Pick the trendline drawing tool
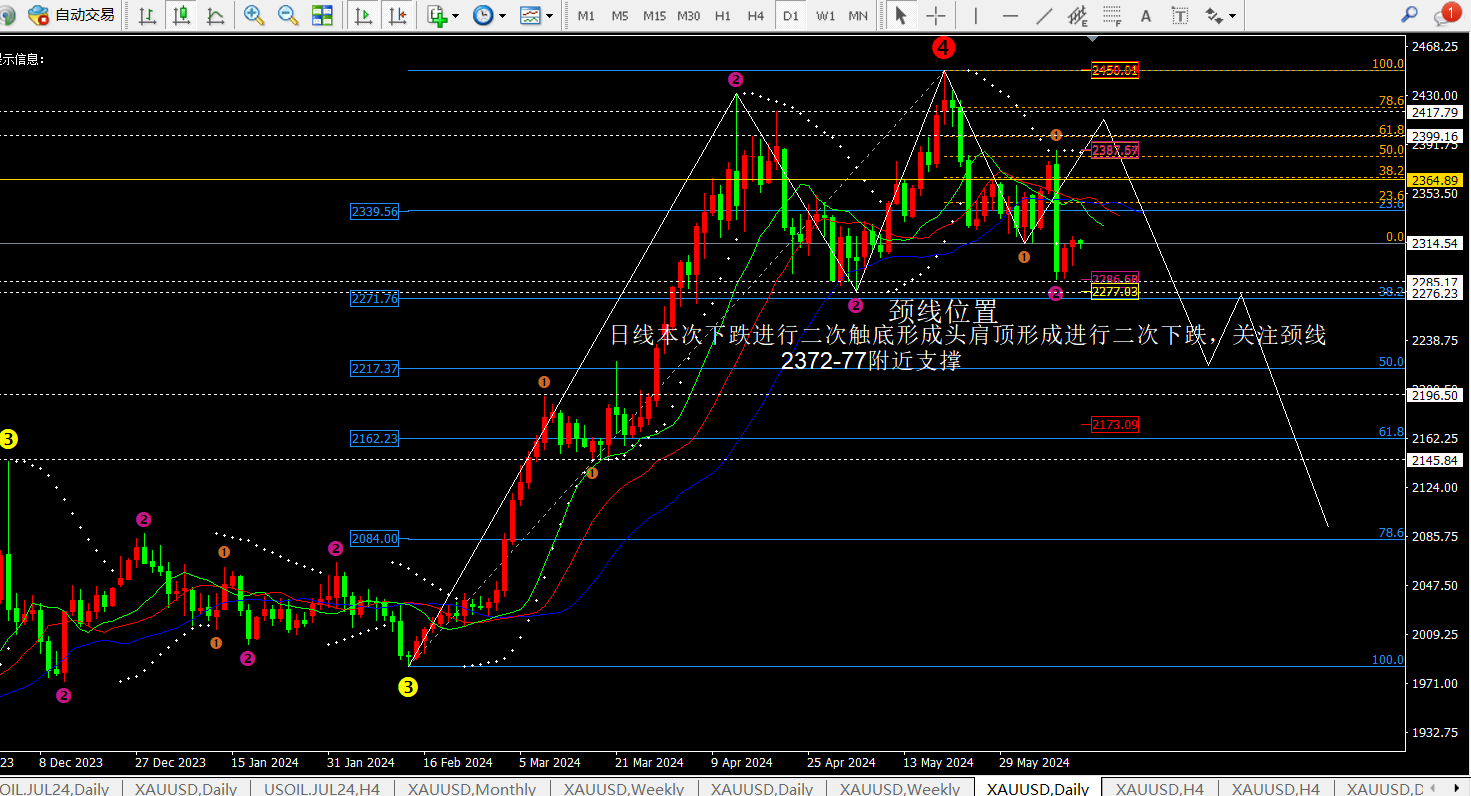 [1044, 15]
